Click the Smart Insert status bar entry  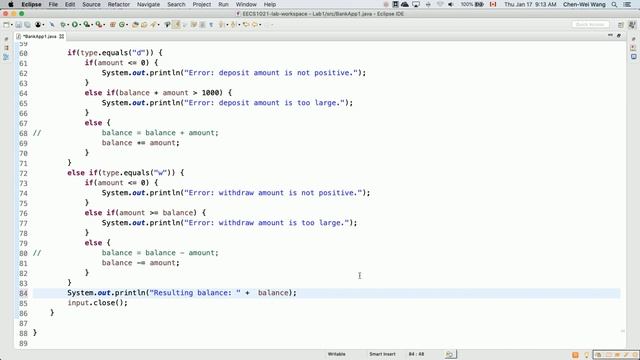382,354
